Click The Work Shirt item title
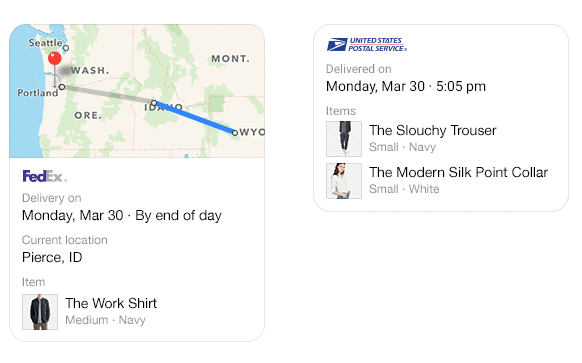Image resolution: width=582 pixels, height=363 pixels. pyautogui.click(x=111, y=303)
